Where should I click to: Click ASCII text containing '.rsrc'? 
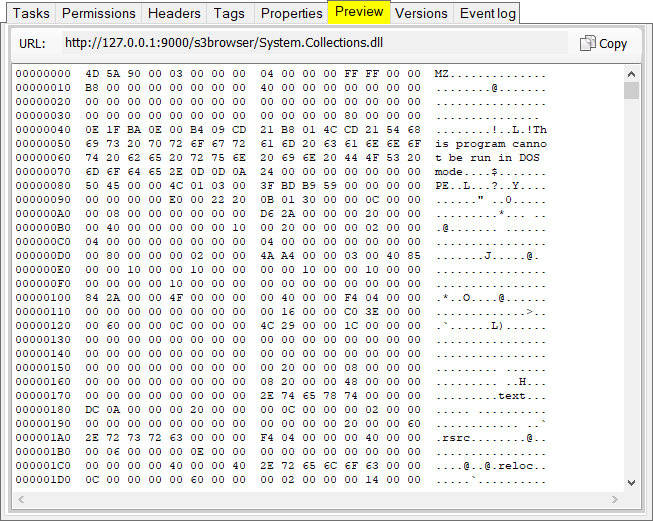click(491, 438)
